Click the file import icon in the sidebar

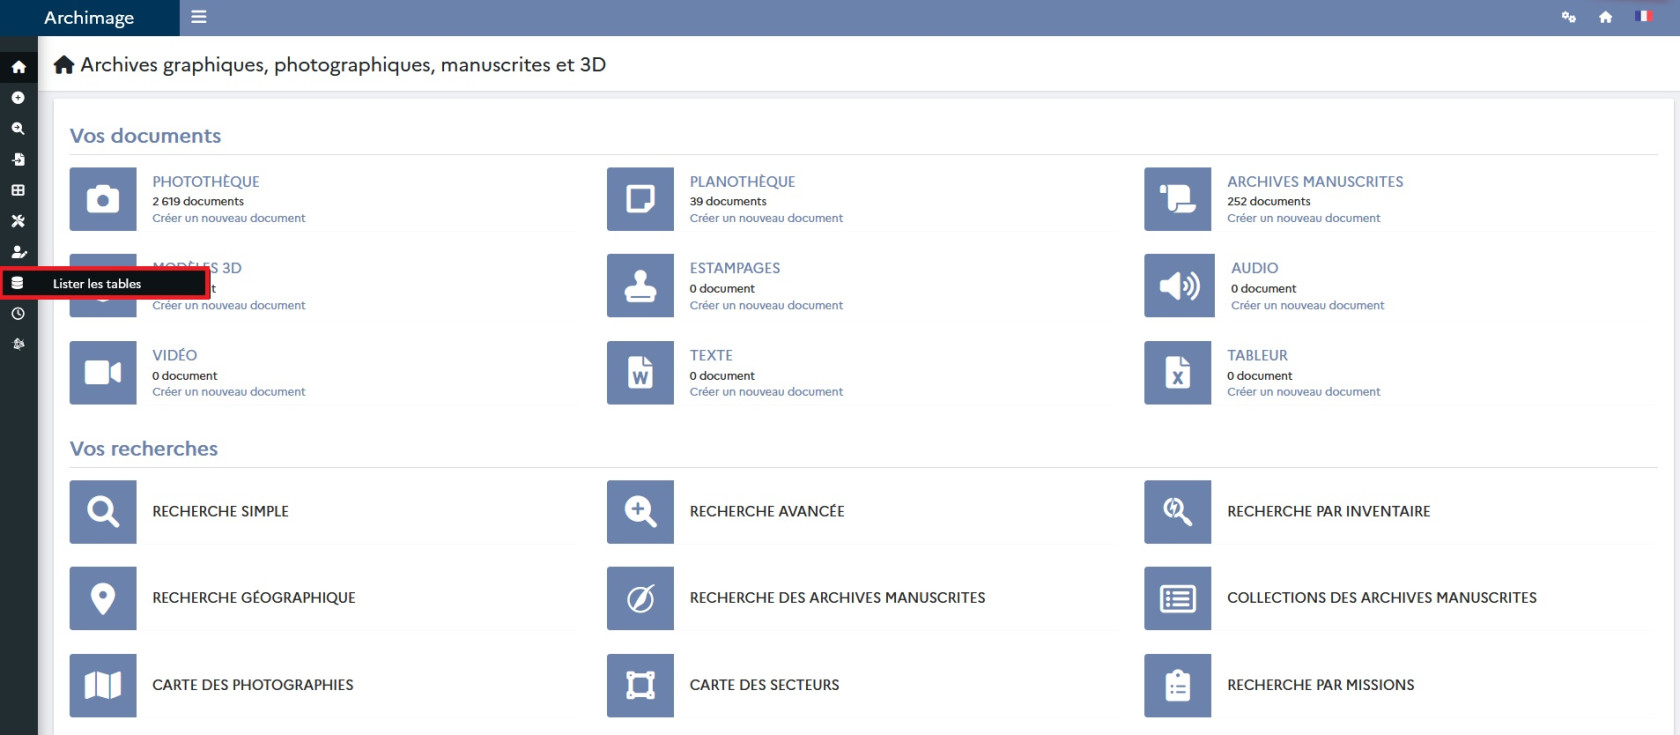[x=18, y=159]
